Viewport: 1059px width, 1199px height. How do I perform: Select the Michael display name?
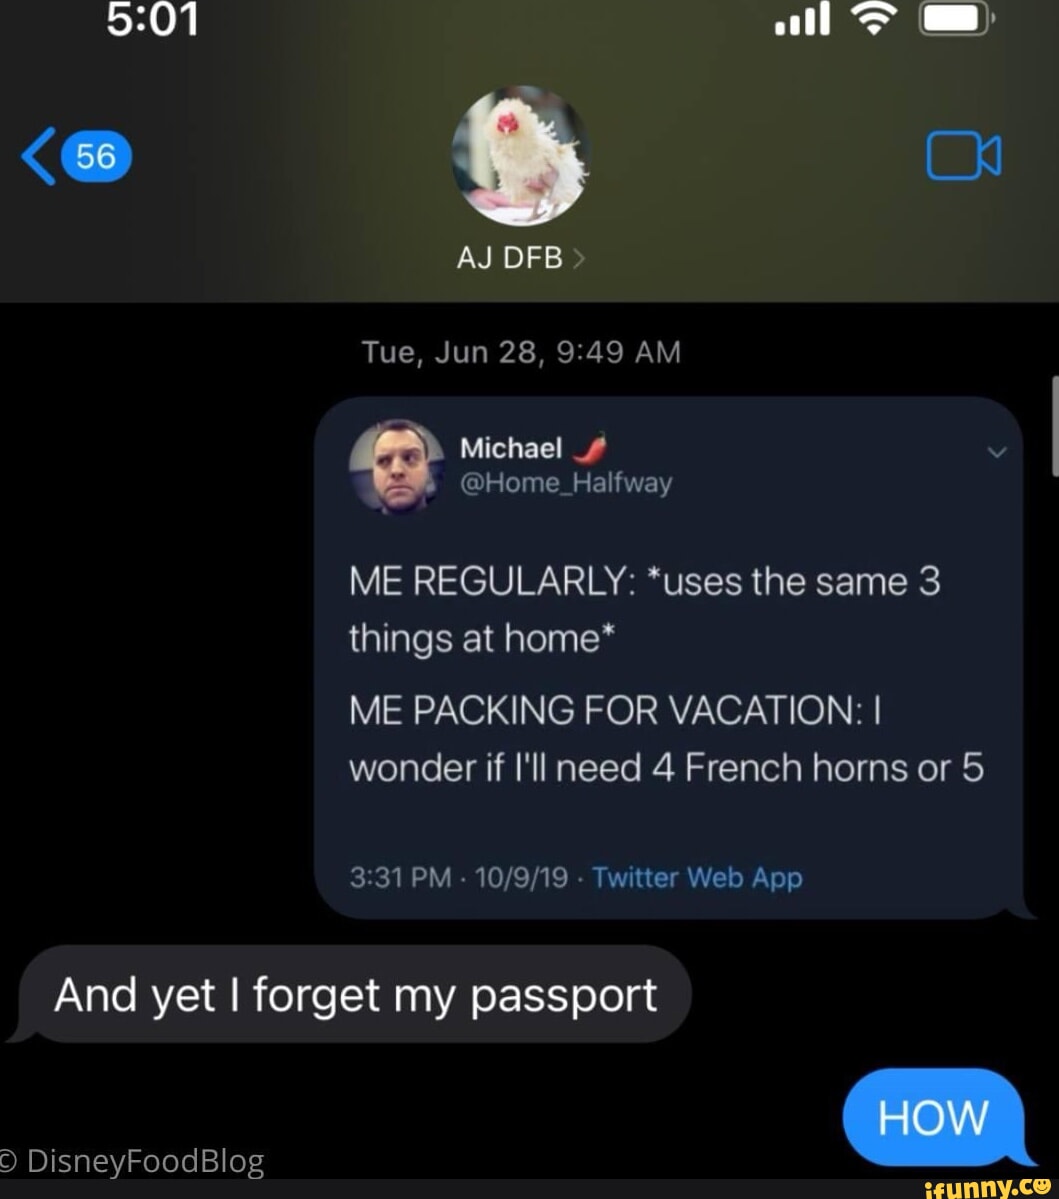[512, 447]
